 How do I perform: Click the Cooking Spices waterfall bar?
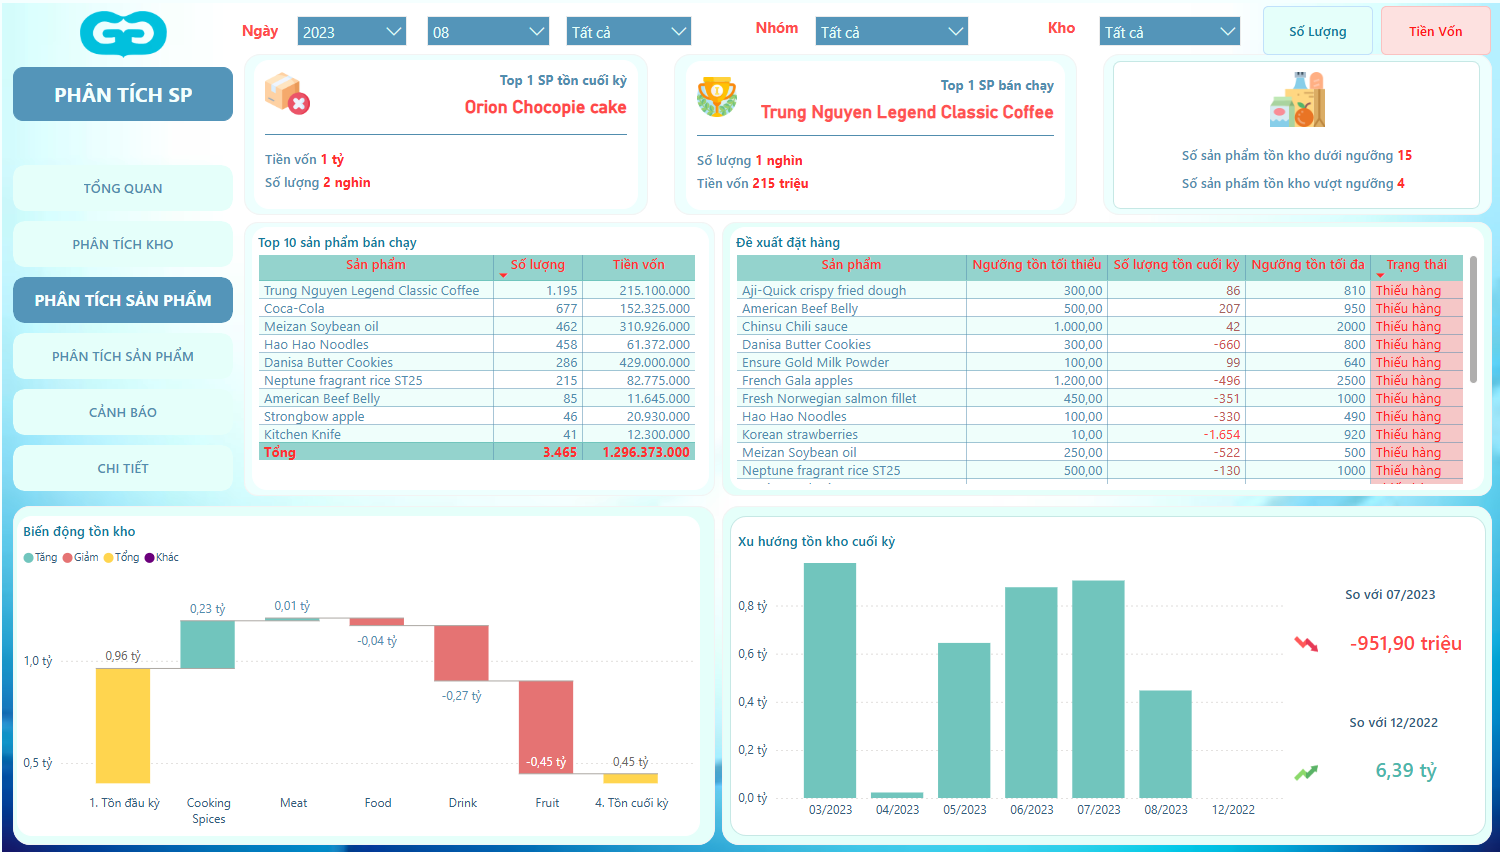(x=207, y=644)
